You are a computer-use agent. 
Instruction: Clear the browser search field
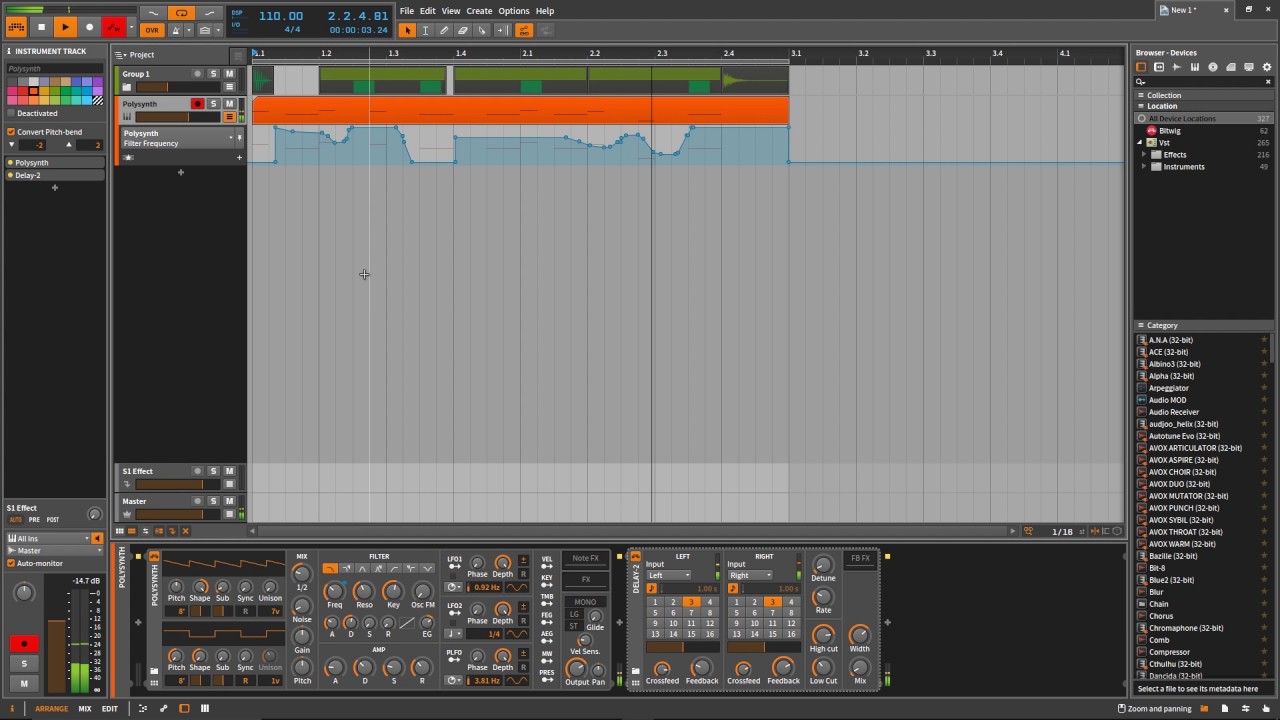click(1267, 82)
